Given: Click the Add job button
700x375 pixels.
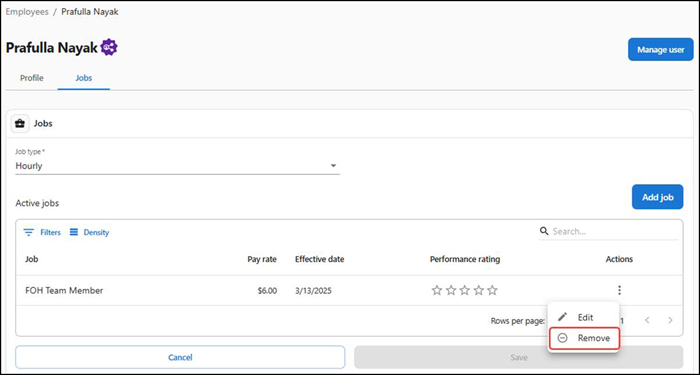Looking at the screenshot, I should point(658,197).
